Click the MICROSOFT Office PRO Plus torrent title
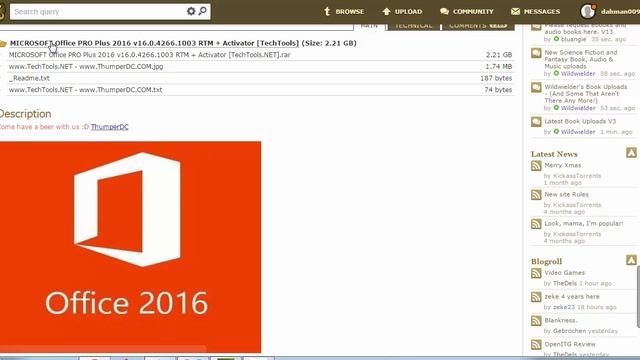 pyautogui.click(x=154, y=43)
